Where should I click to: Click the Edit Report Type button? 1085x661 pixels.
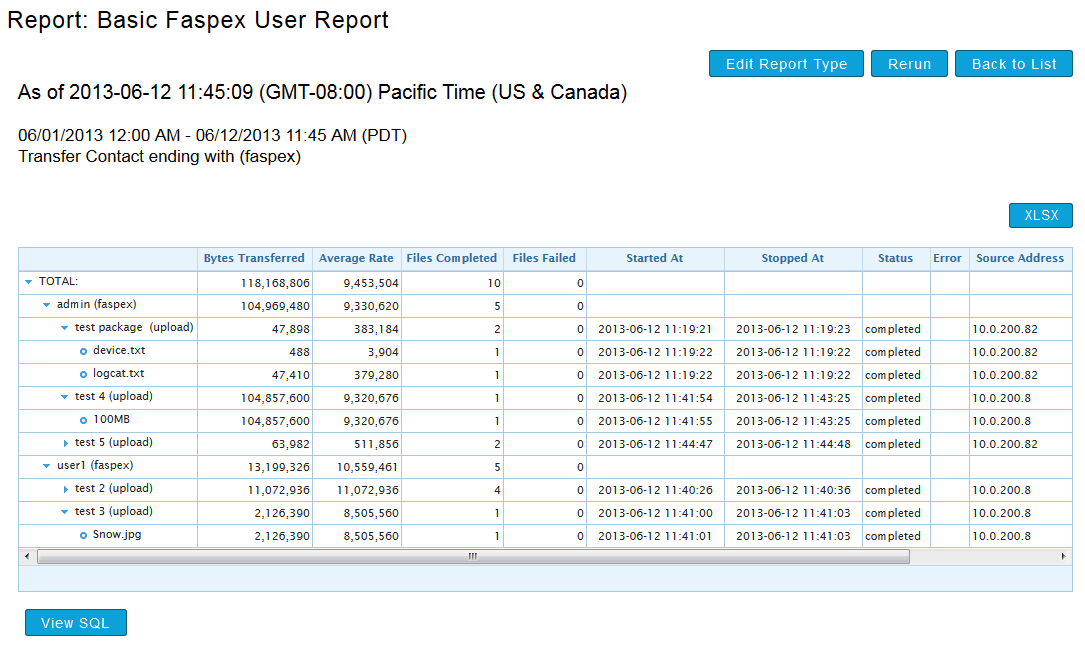[x=786, y=64]
